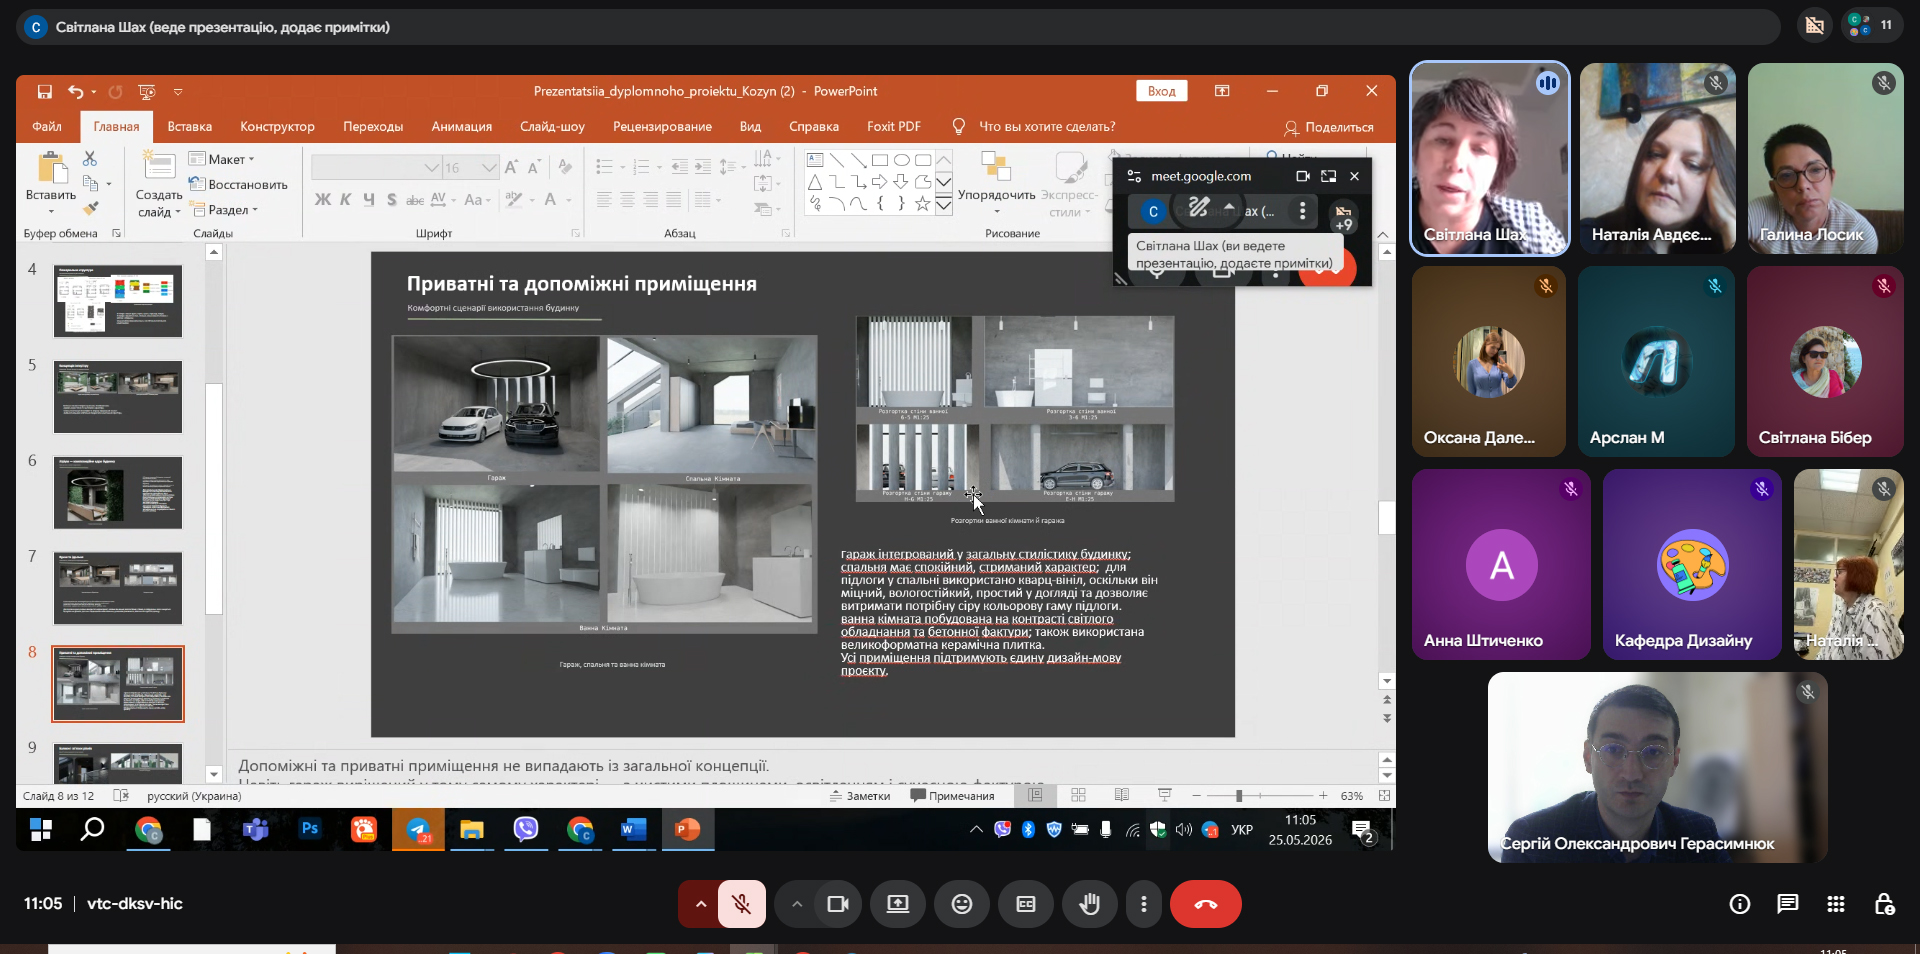Open the Конструктор ribbon tab
1920x954 pixels.
point(277,127)
